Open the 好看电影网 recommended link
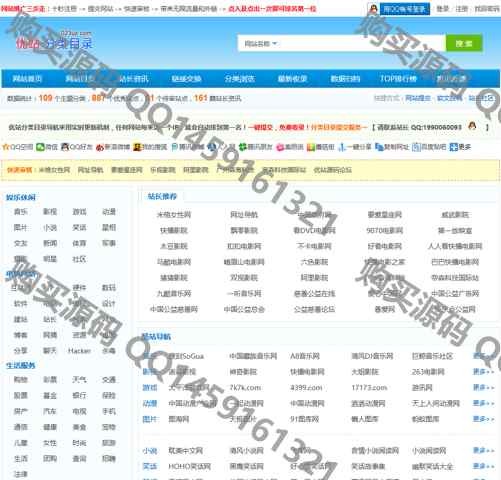Screen dimensions: 501x480 pyautogui.click(x=384, y=246)
